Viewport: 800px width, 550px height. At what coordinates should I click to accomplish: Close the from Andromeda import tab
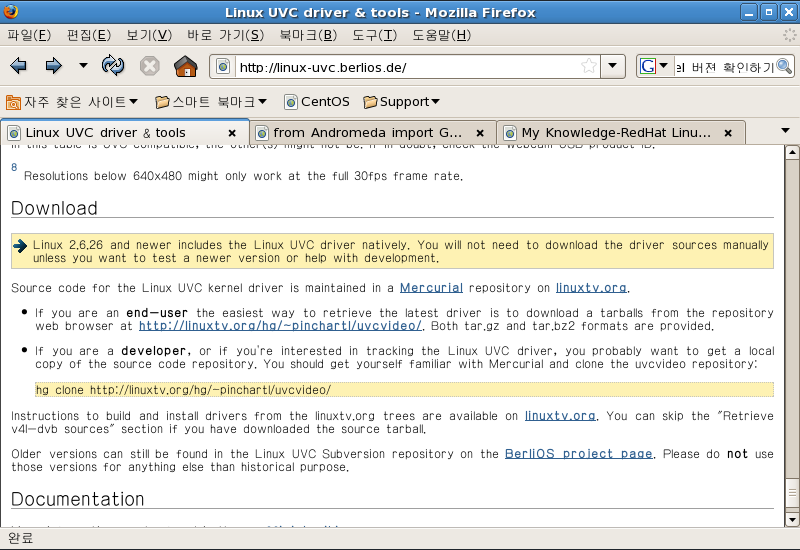click(480, 133)
